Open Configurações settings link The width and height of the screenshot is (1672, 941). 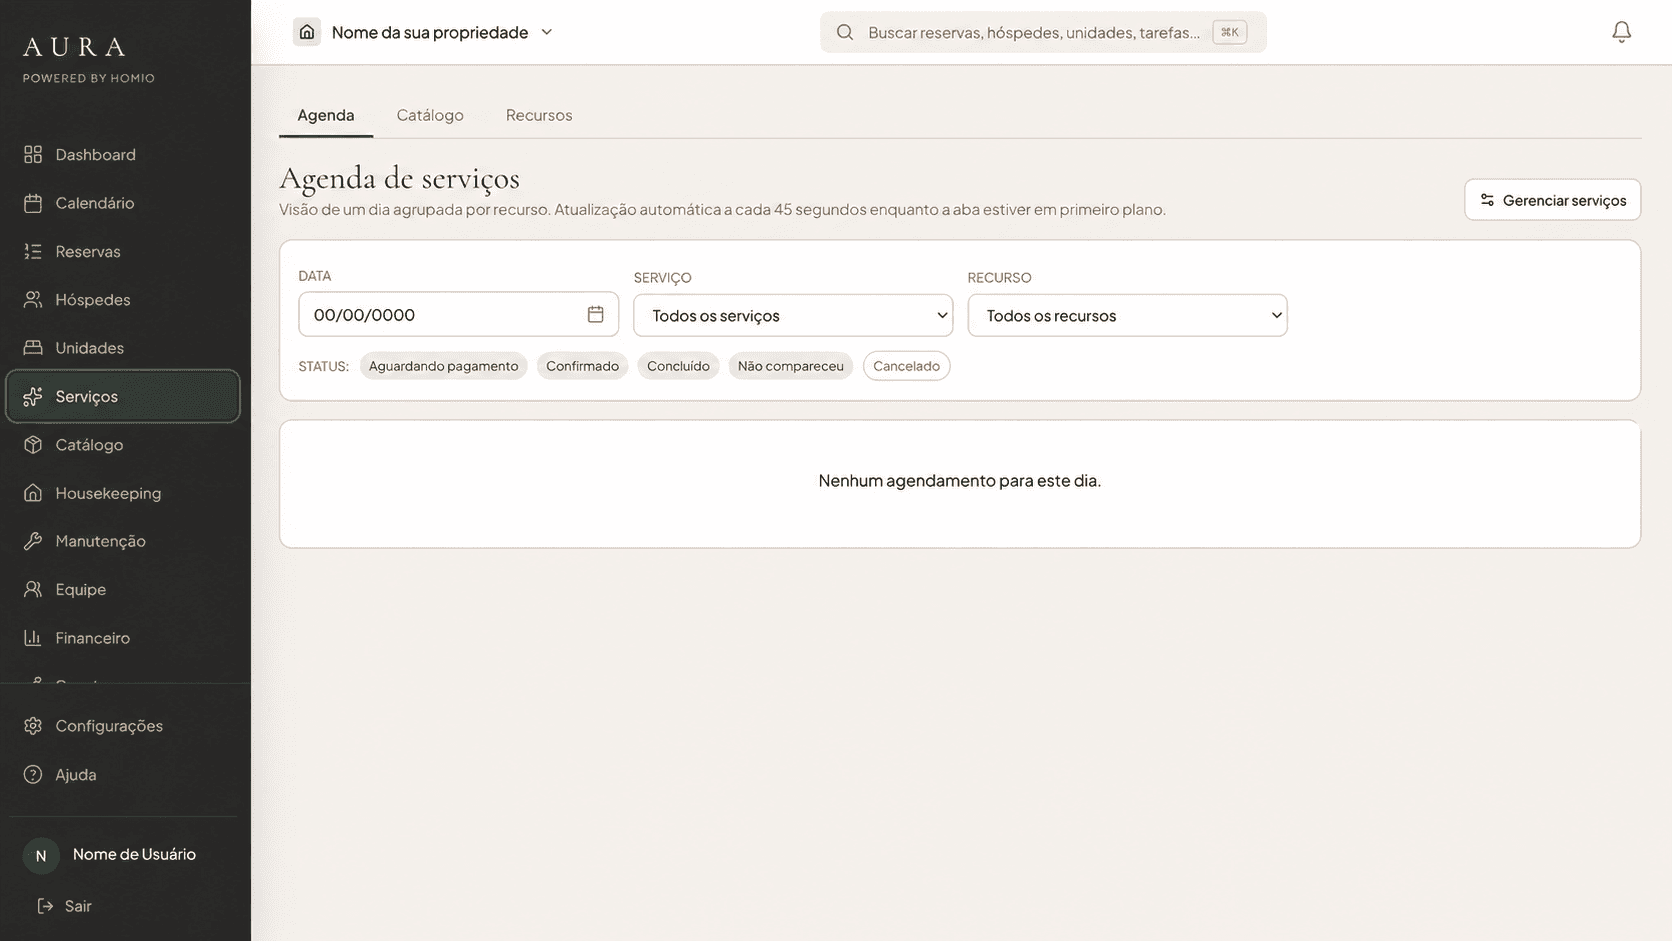[x=123, y=726]
